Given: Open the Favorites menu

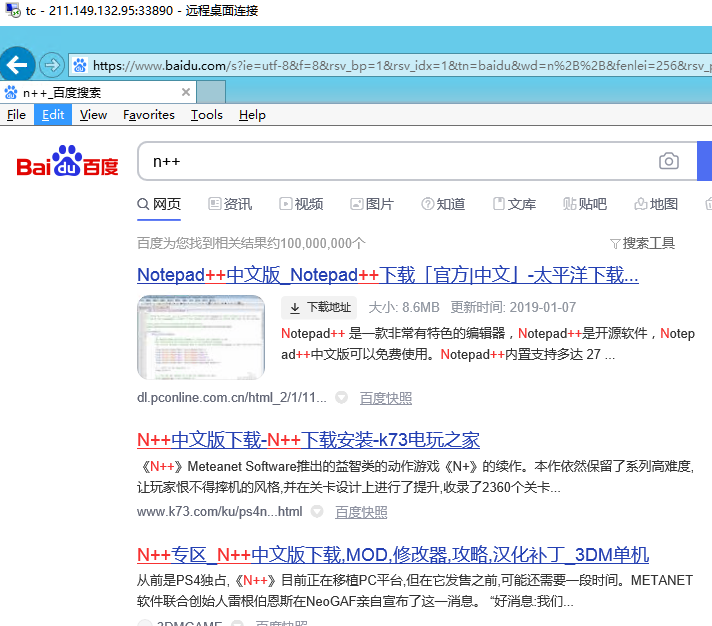Looking at the screenshot, I should point(149,115).
